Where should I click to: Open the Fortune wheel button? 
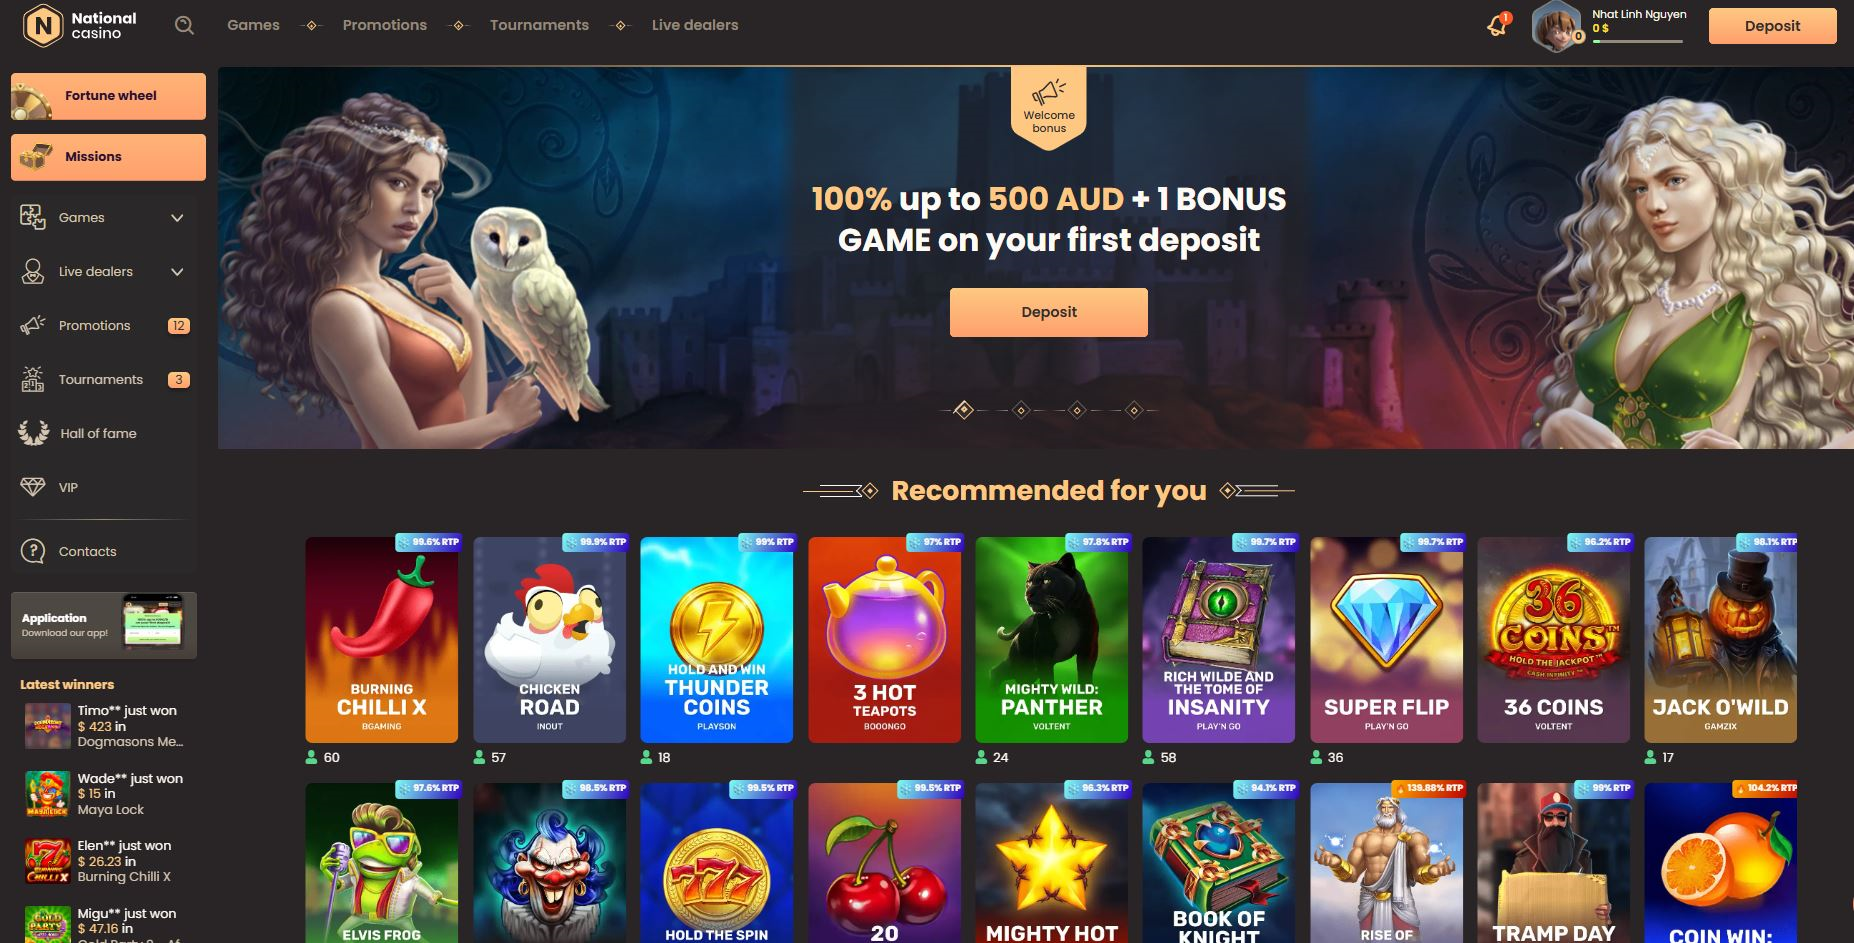click(x=108, y=96)
